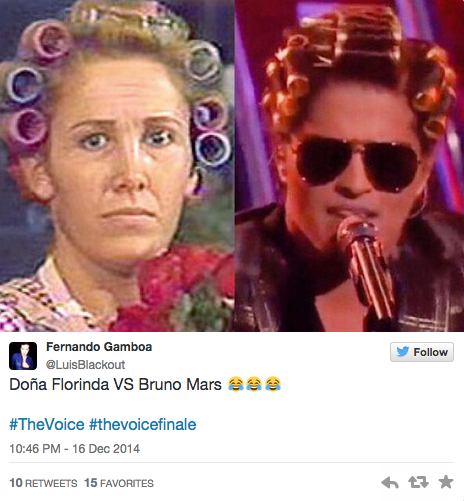This screenshot has width=464, height=501.
Task: Open the #TheVoice hashtag
Action: pos(47,425)
